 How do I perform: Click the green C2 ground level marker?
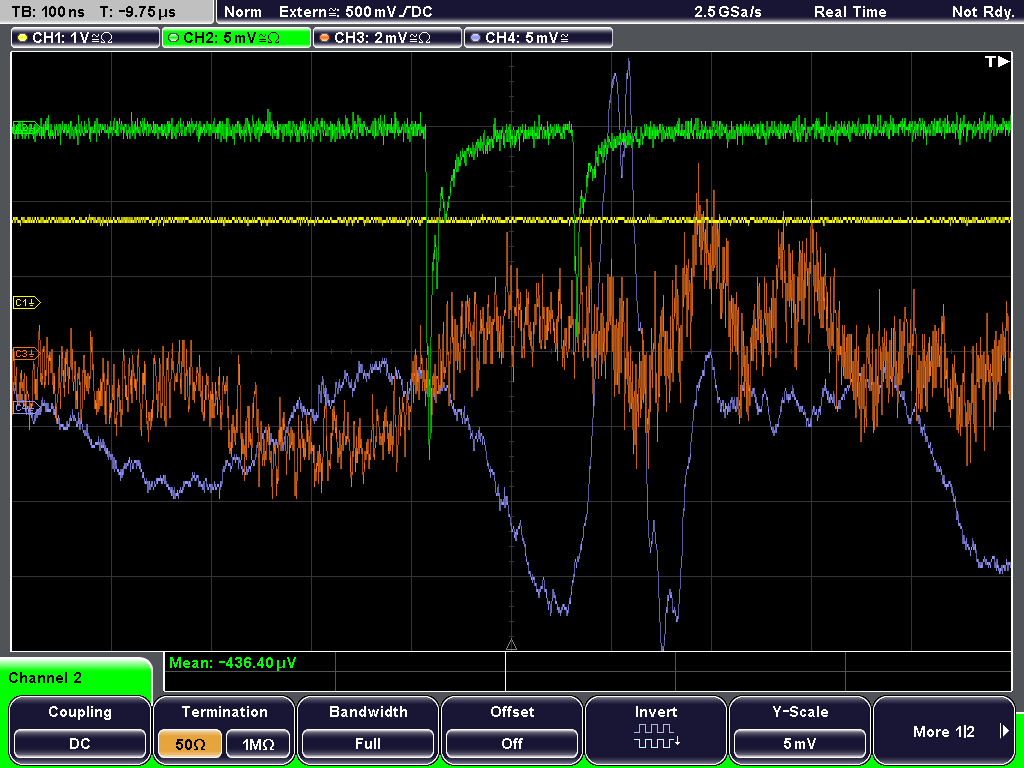(x=26, y=127)
